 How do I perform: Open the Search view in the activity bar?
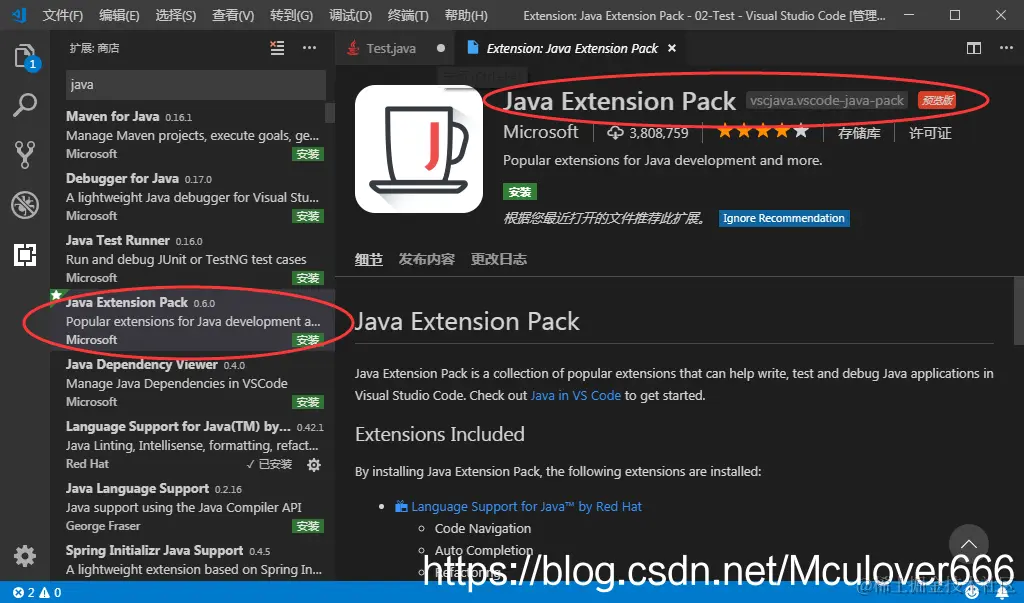pos(25,105)
